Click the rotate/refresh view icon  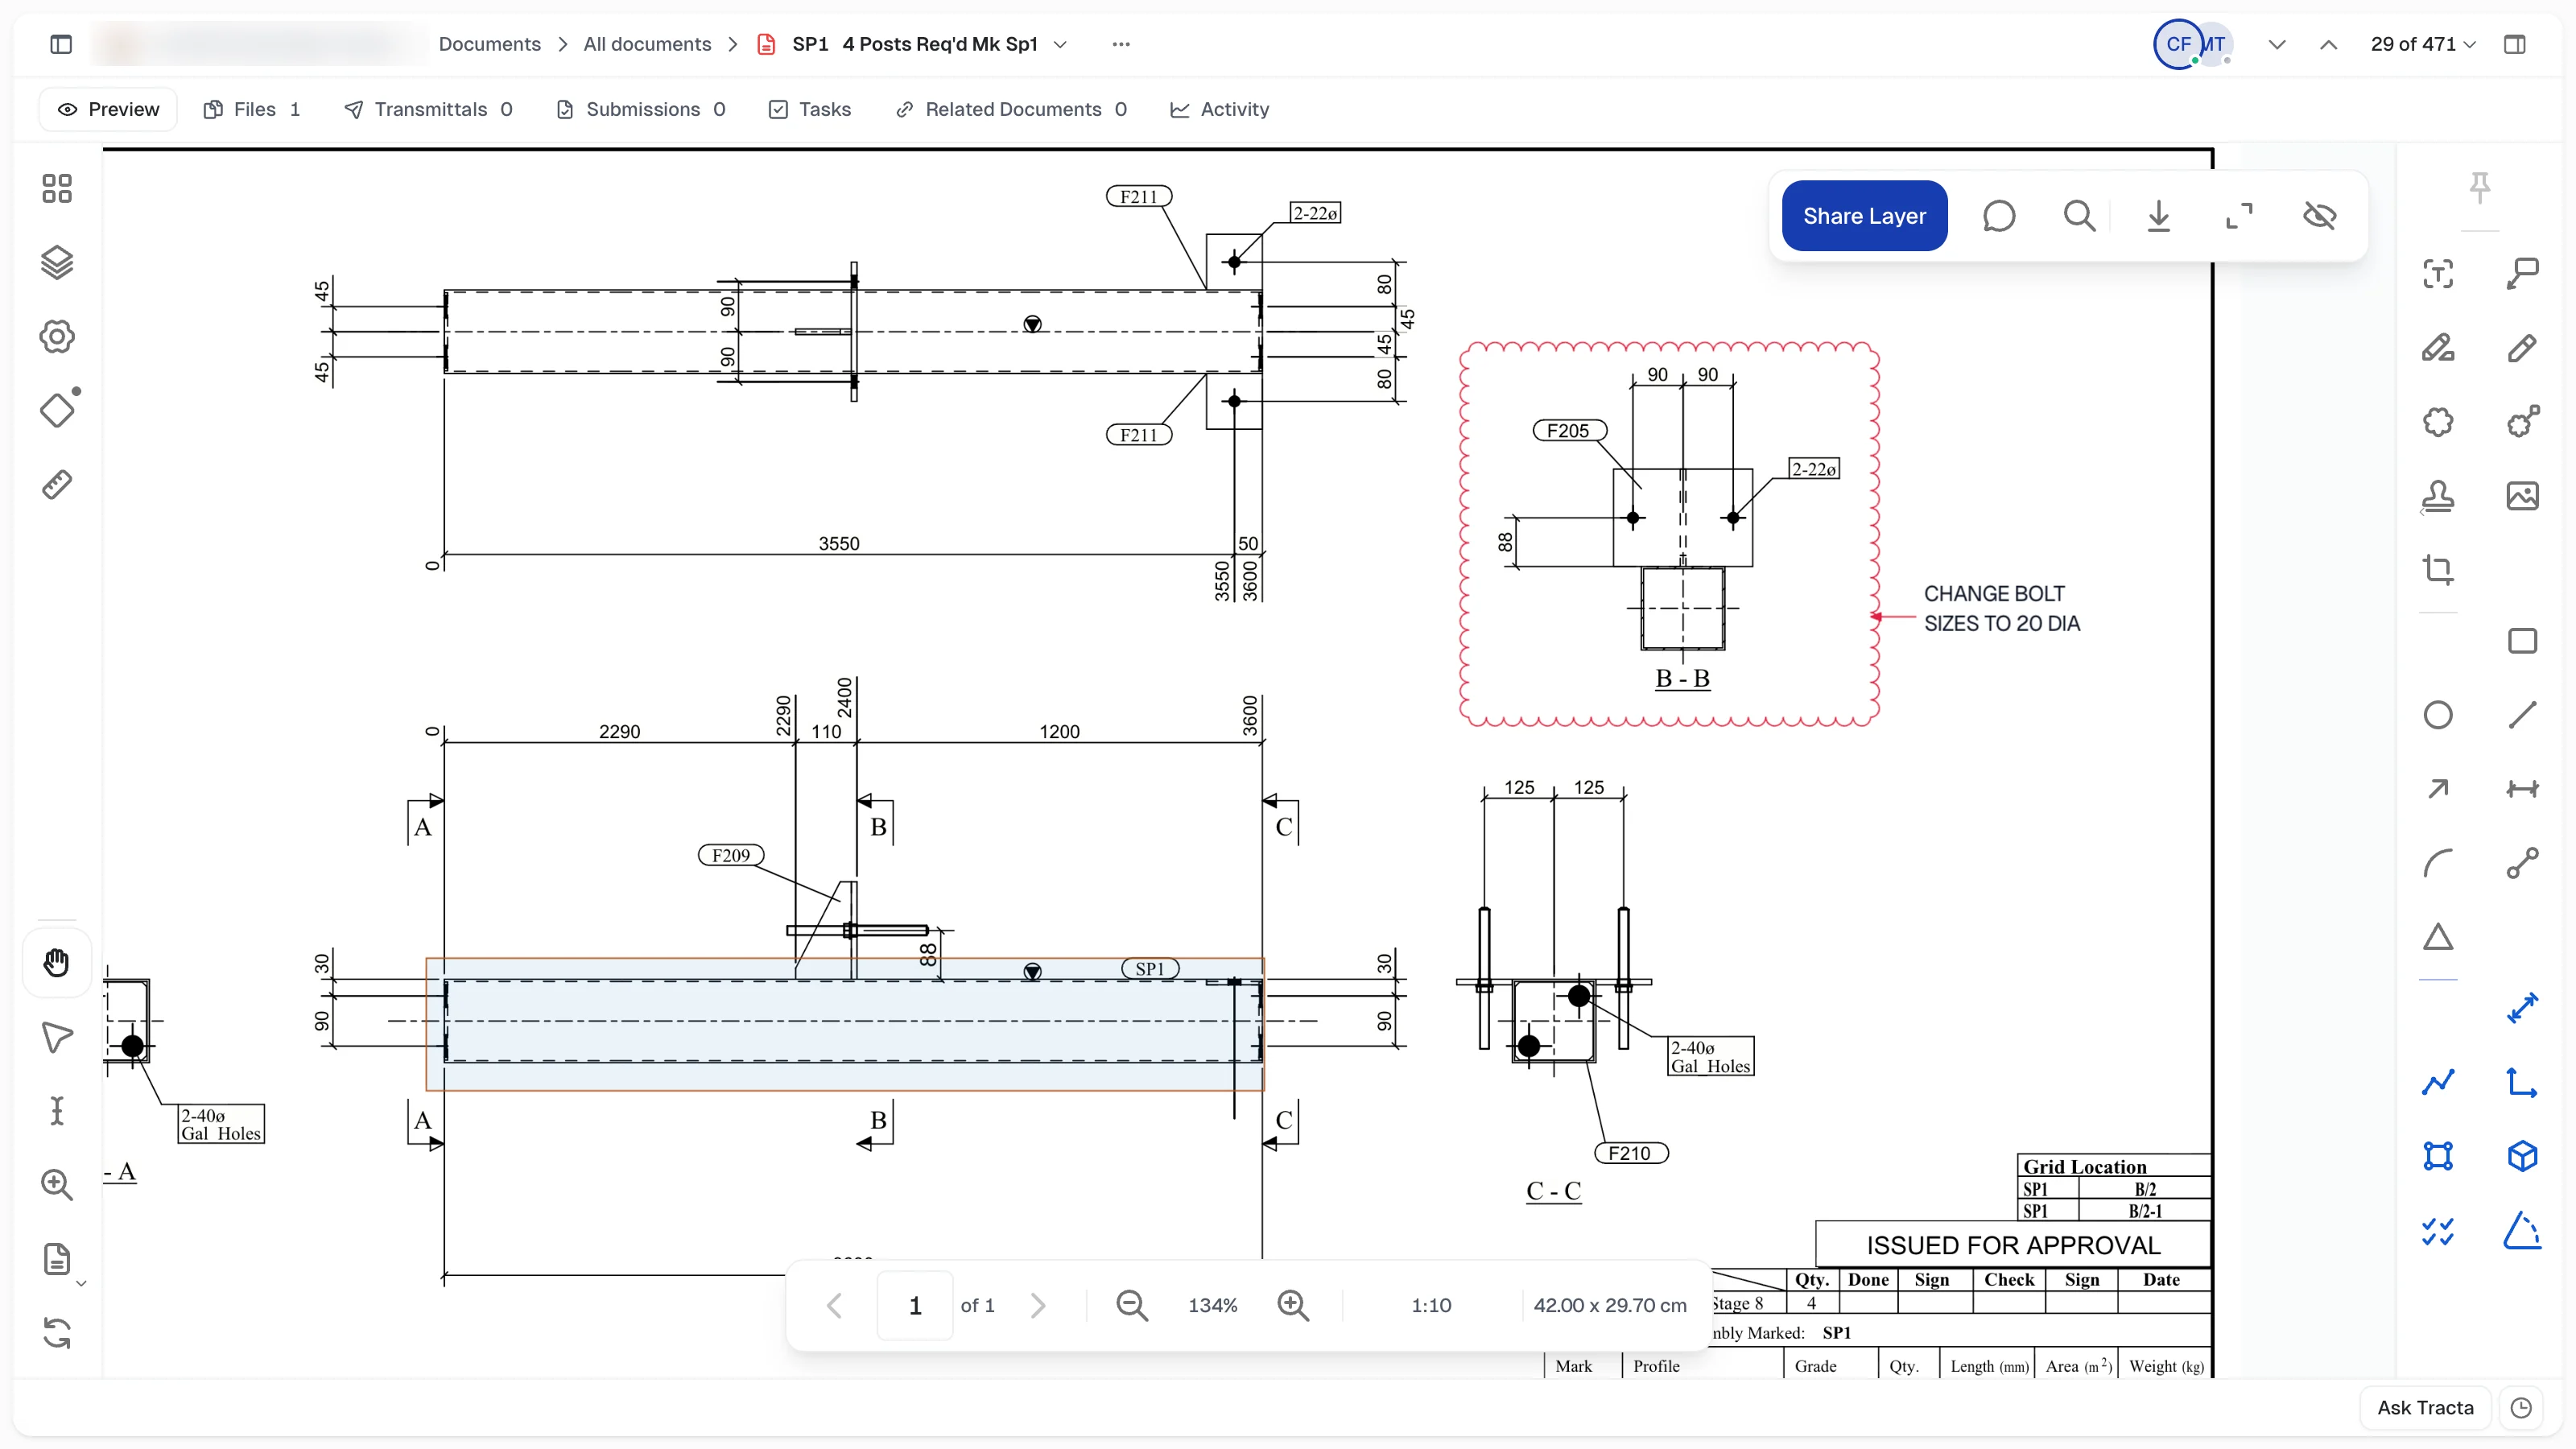[x=57, y=1333]
